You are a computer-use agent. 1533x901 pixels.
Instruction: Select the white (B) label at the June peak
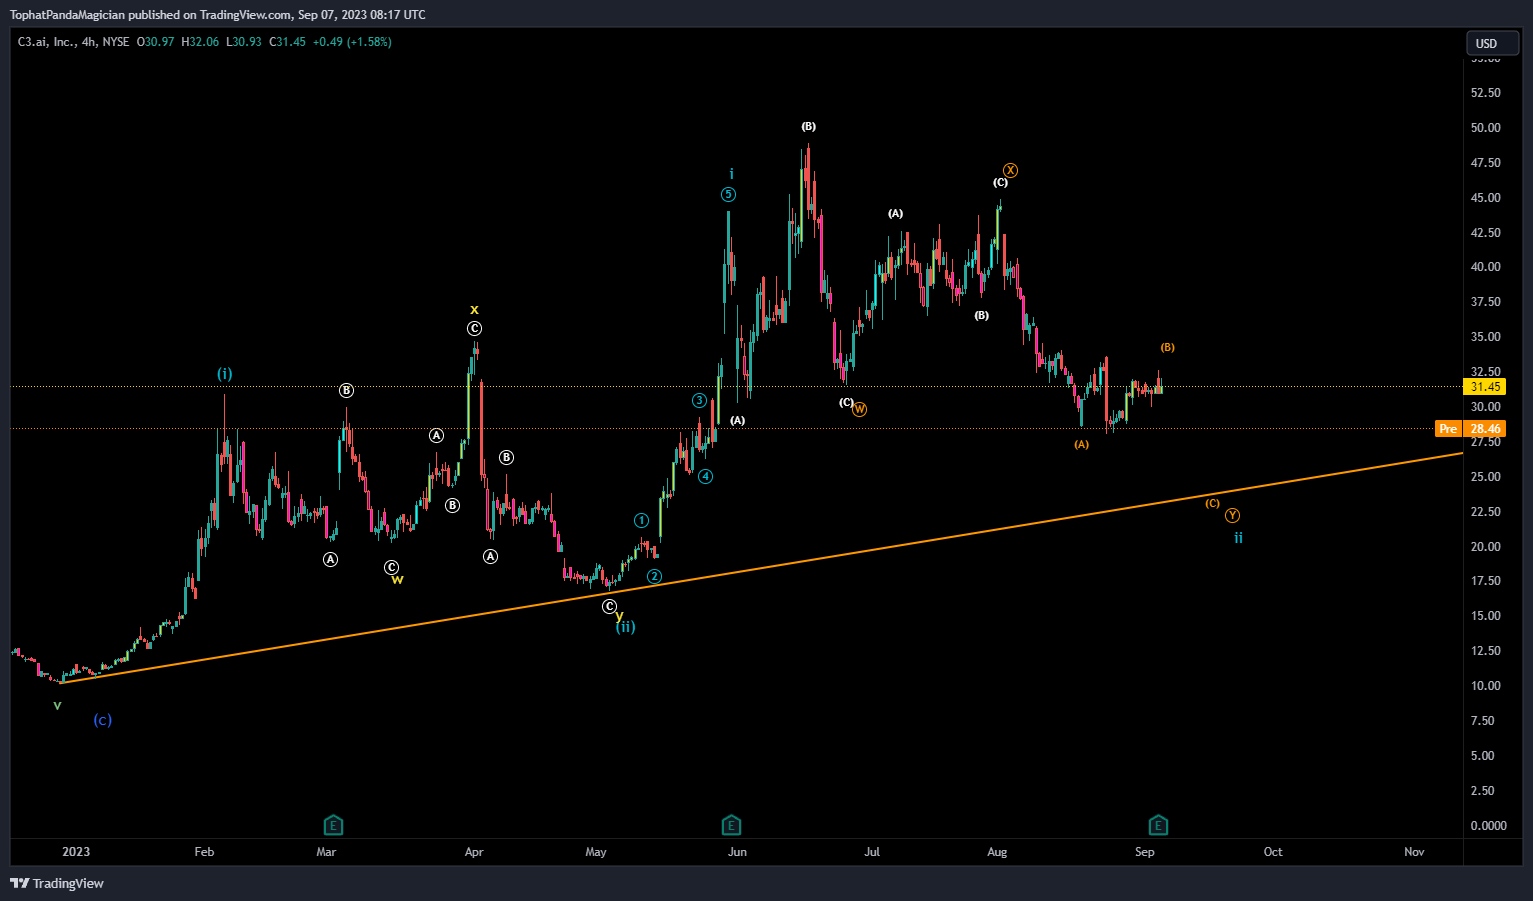(x=809, y=127)
